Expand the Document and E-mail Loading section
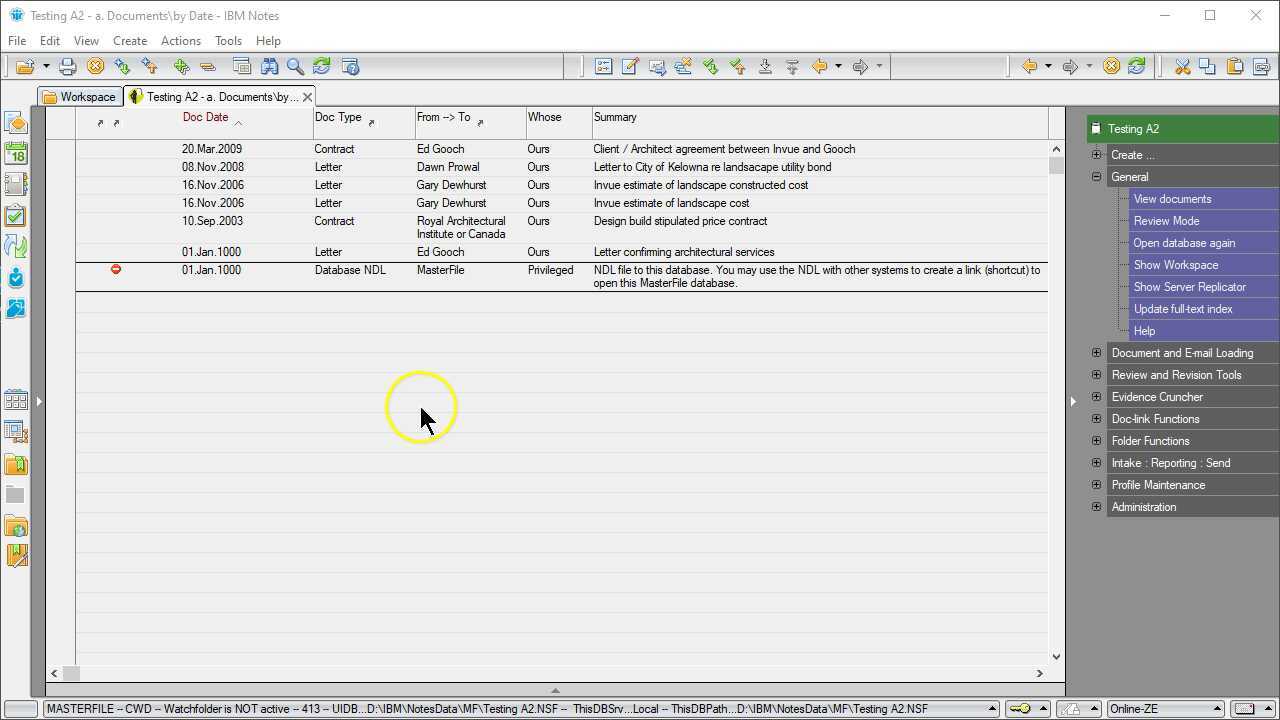This screenshot has width=1280, height=720. pyautogui.click(x=1096, y=353)
